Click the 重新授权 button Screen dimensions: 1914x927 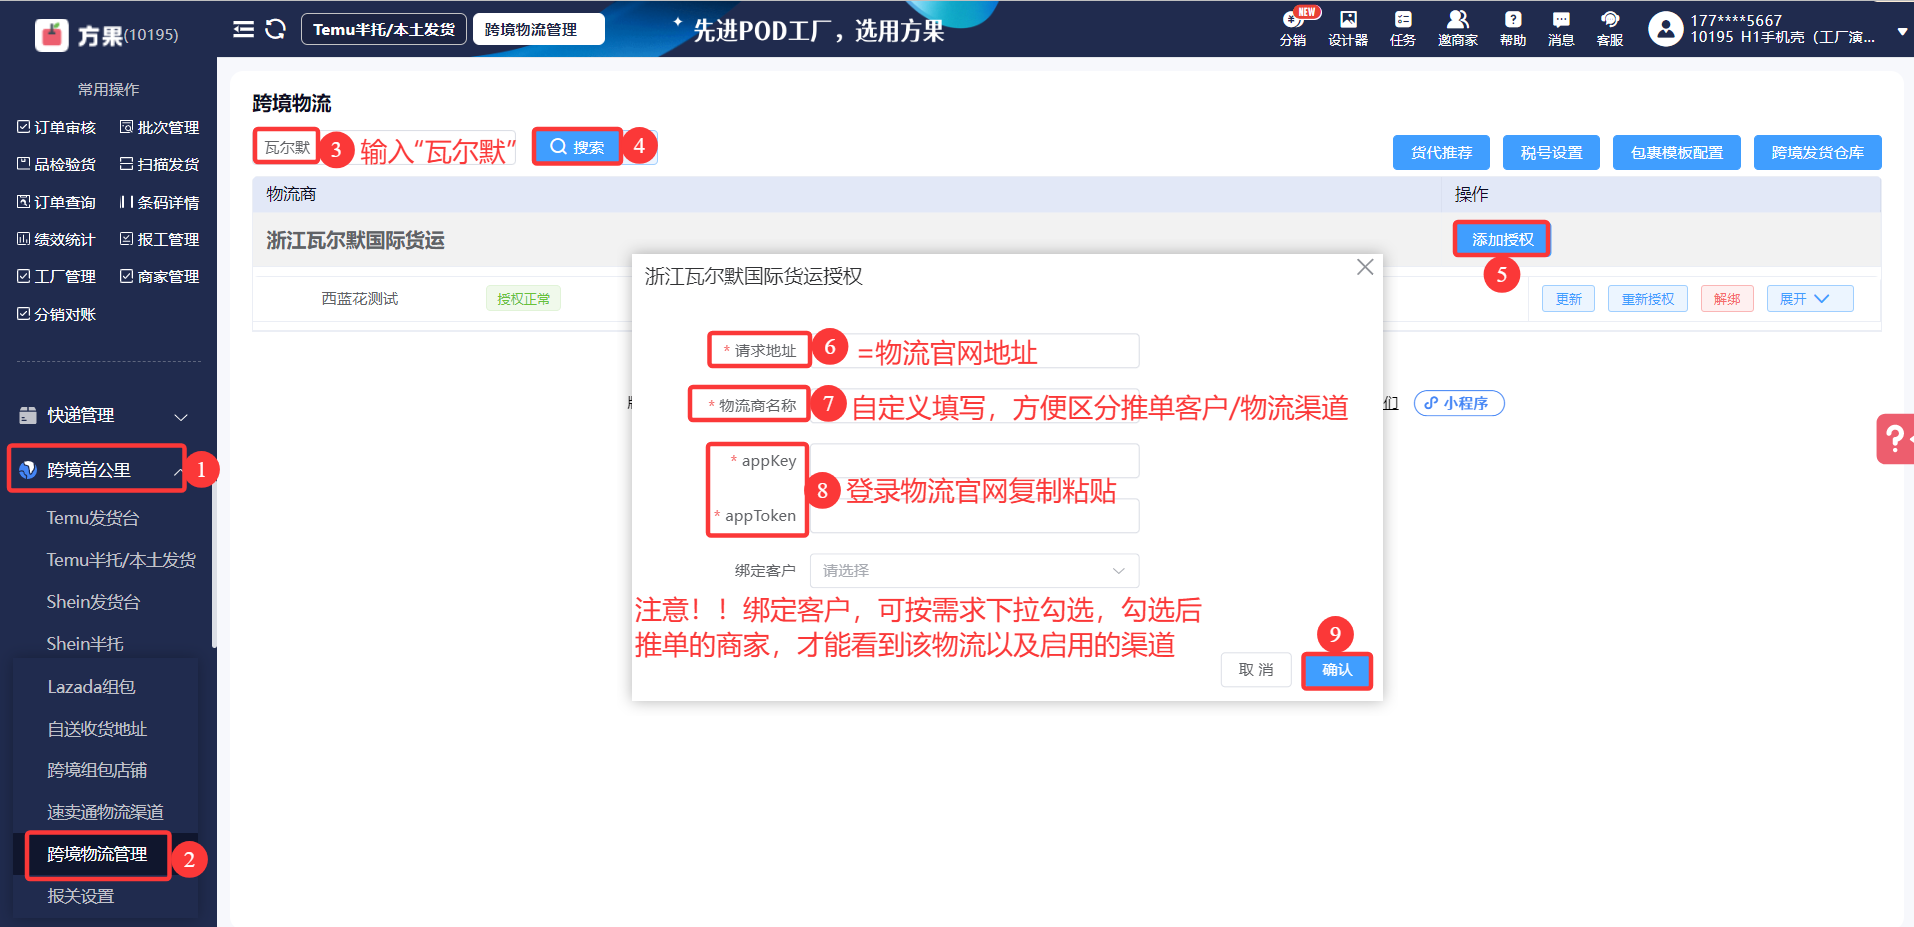(x=1648, y=299)
